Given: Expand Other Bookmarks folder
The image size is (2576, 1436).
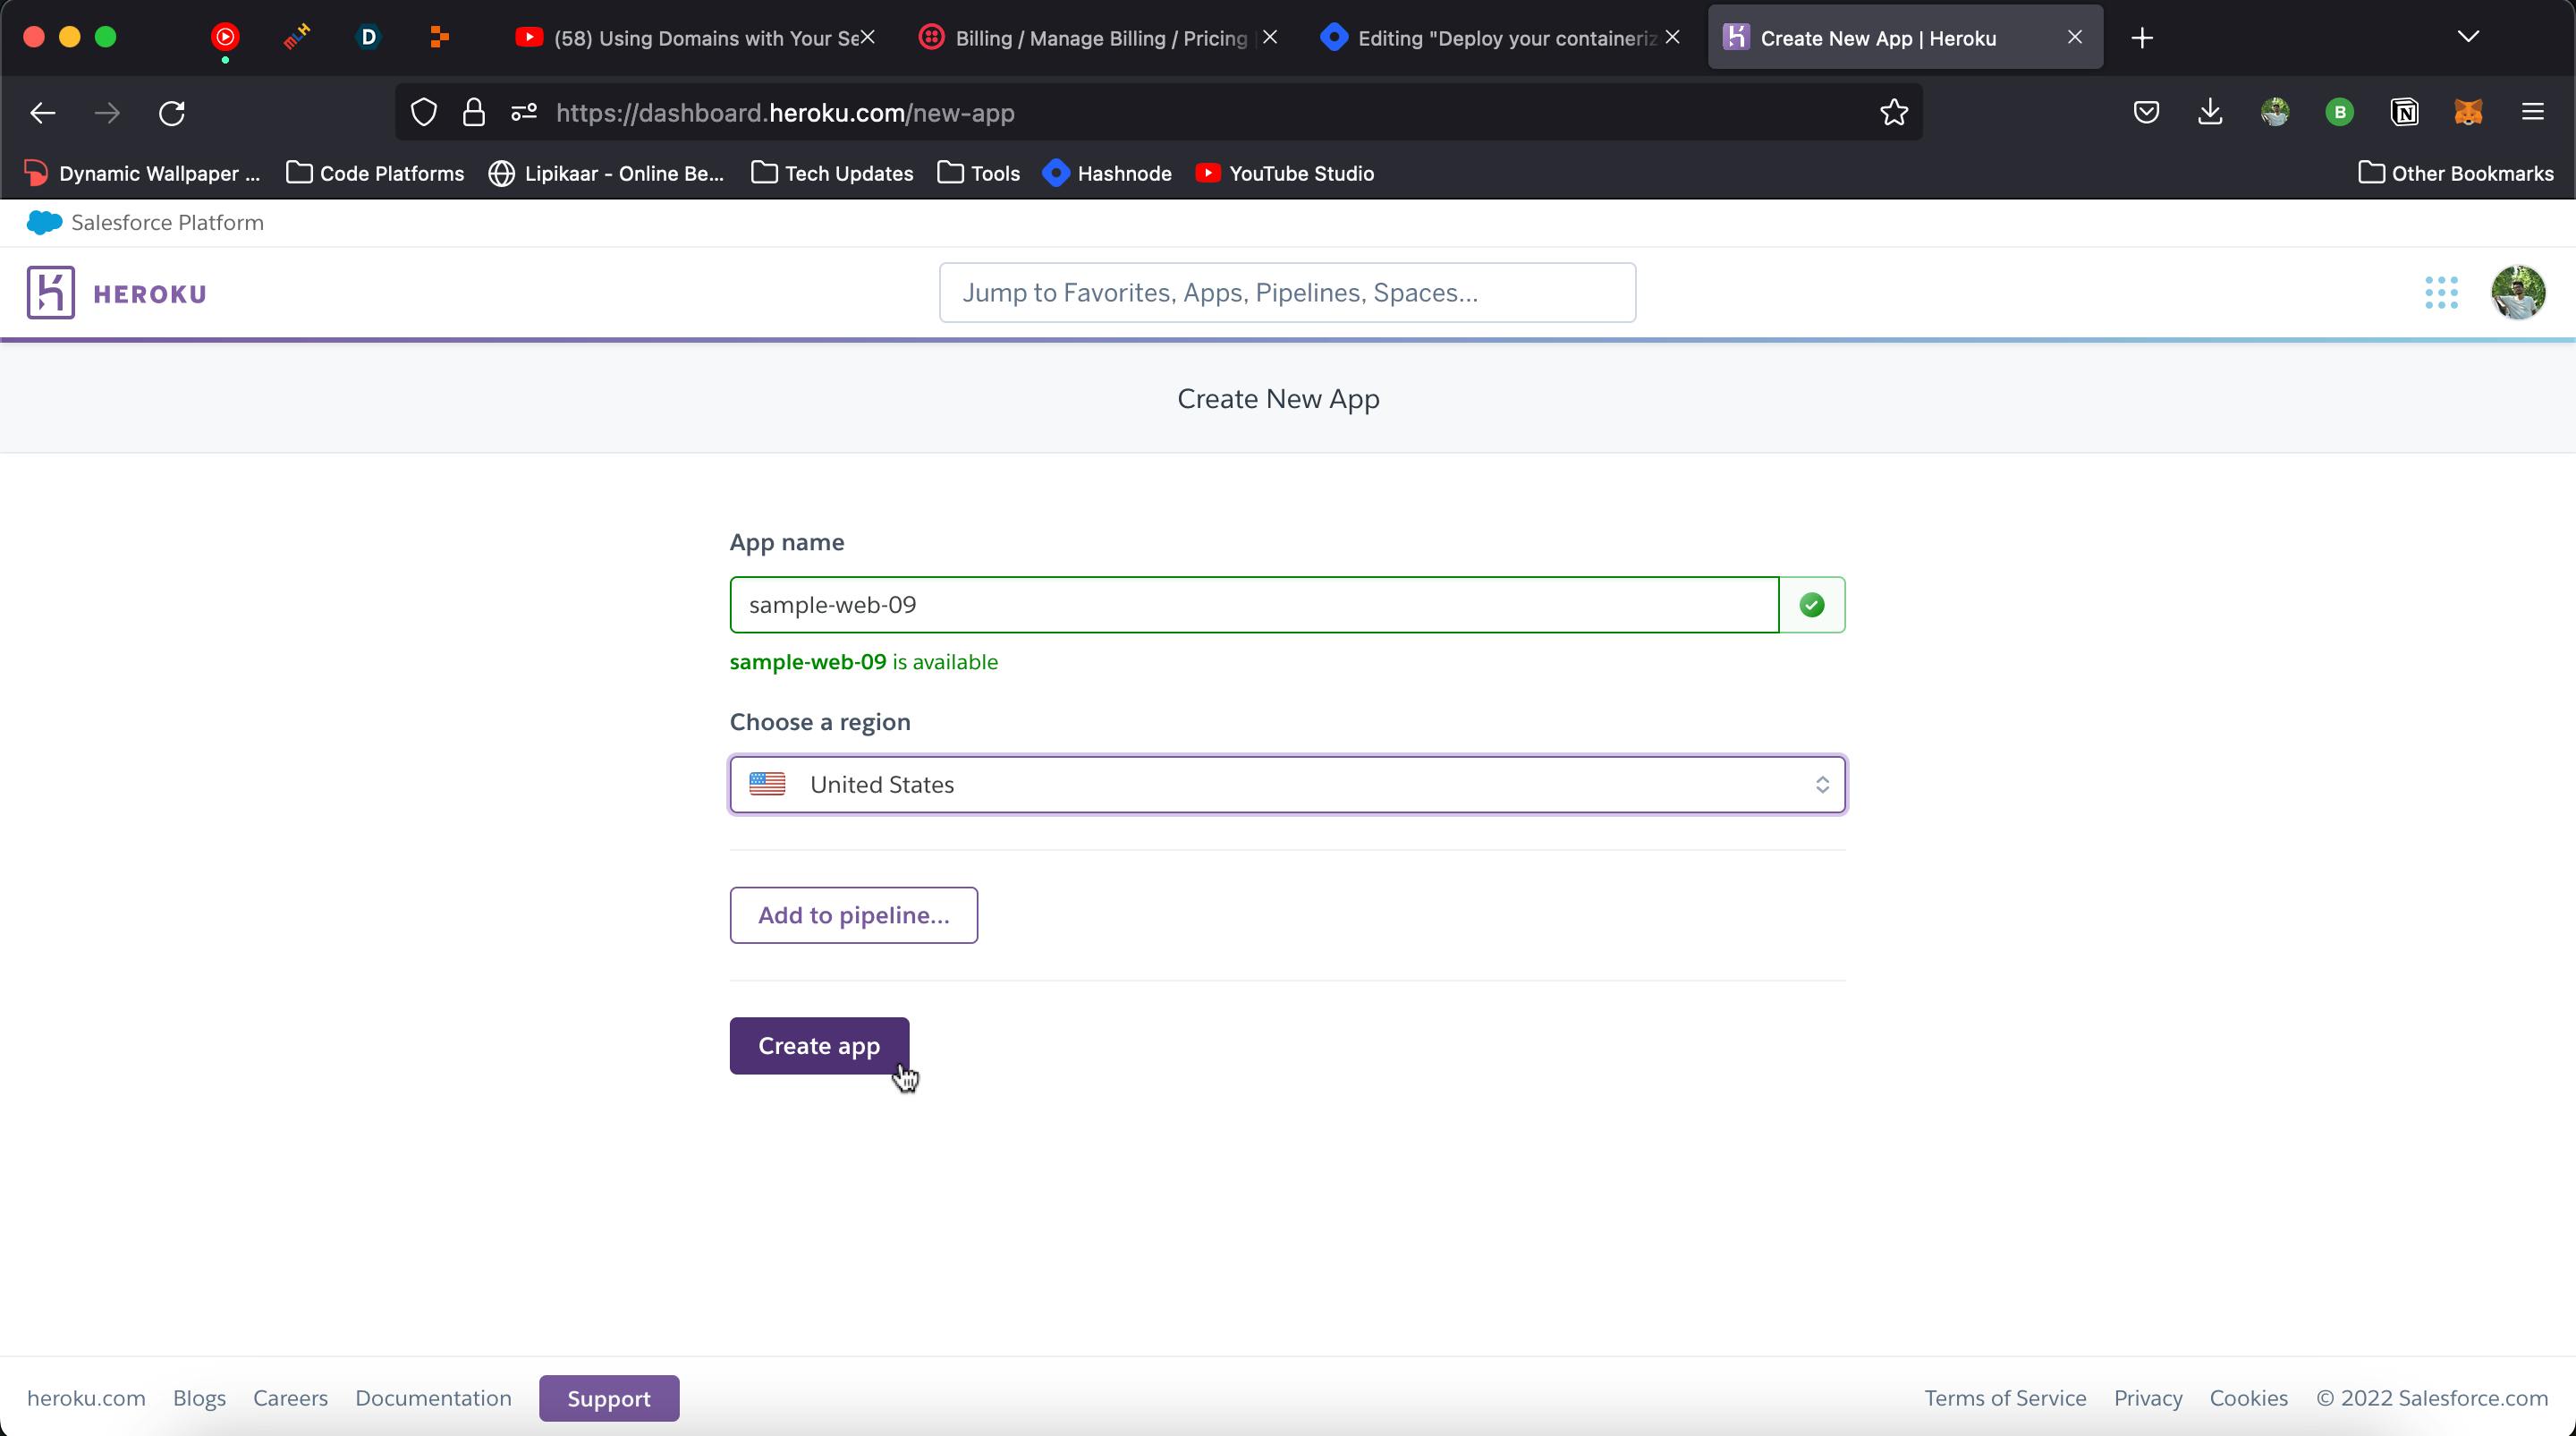Looking at the screenshot, I should pyautogui.click(x=2456, y=173).
